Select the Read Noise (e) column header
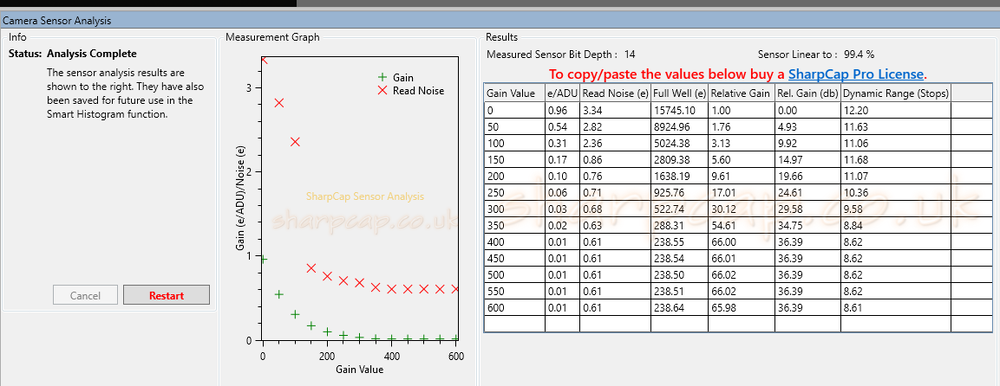Image resolution: width=1000 pixels, height=386 pixels. tap(615, 93)
